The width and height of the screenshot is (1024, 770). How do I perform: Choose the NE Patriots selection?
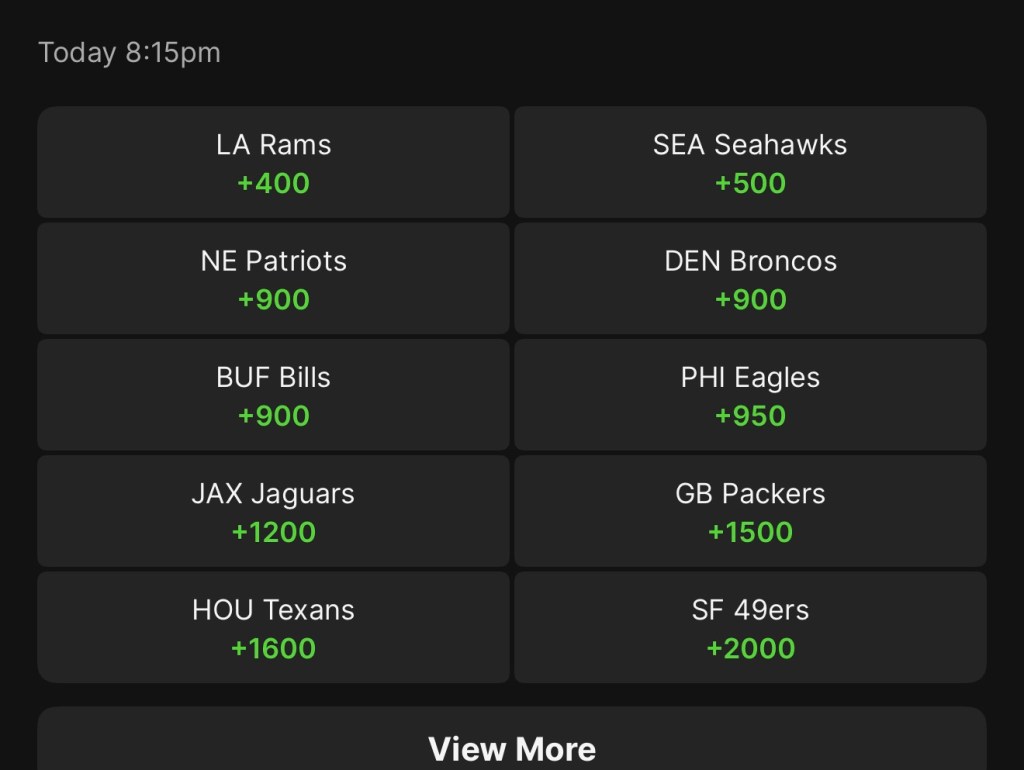[x=273, y=278]
